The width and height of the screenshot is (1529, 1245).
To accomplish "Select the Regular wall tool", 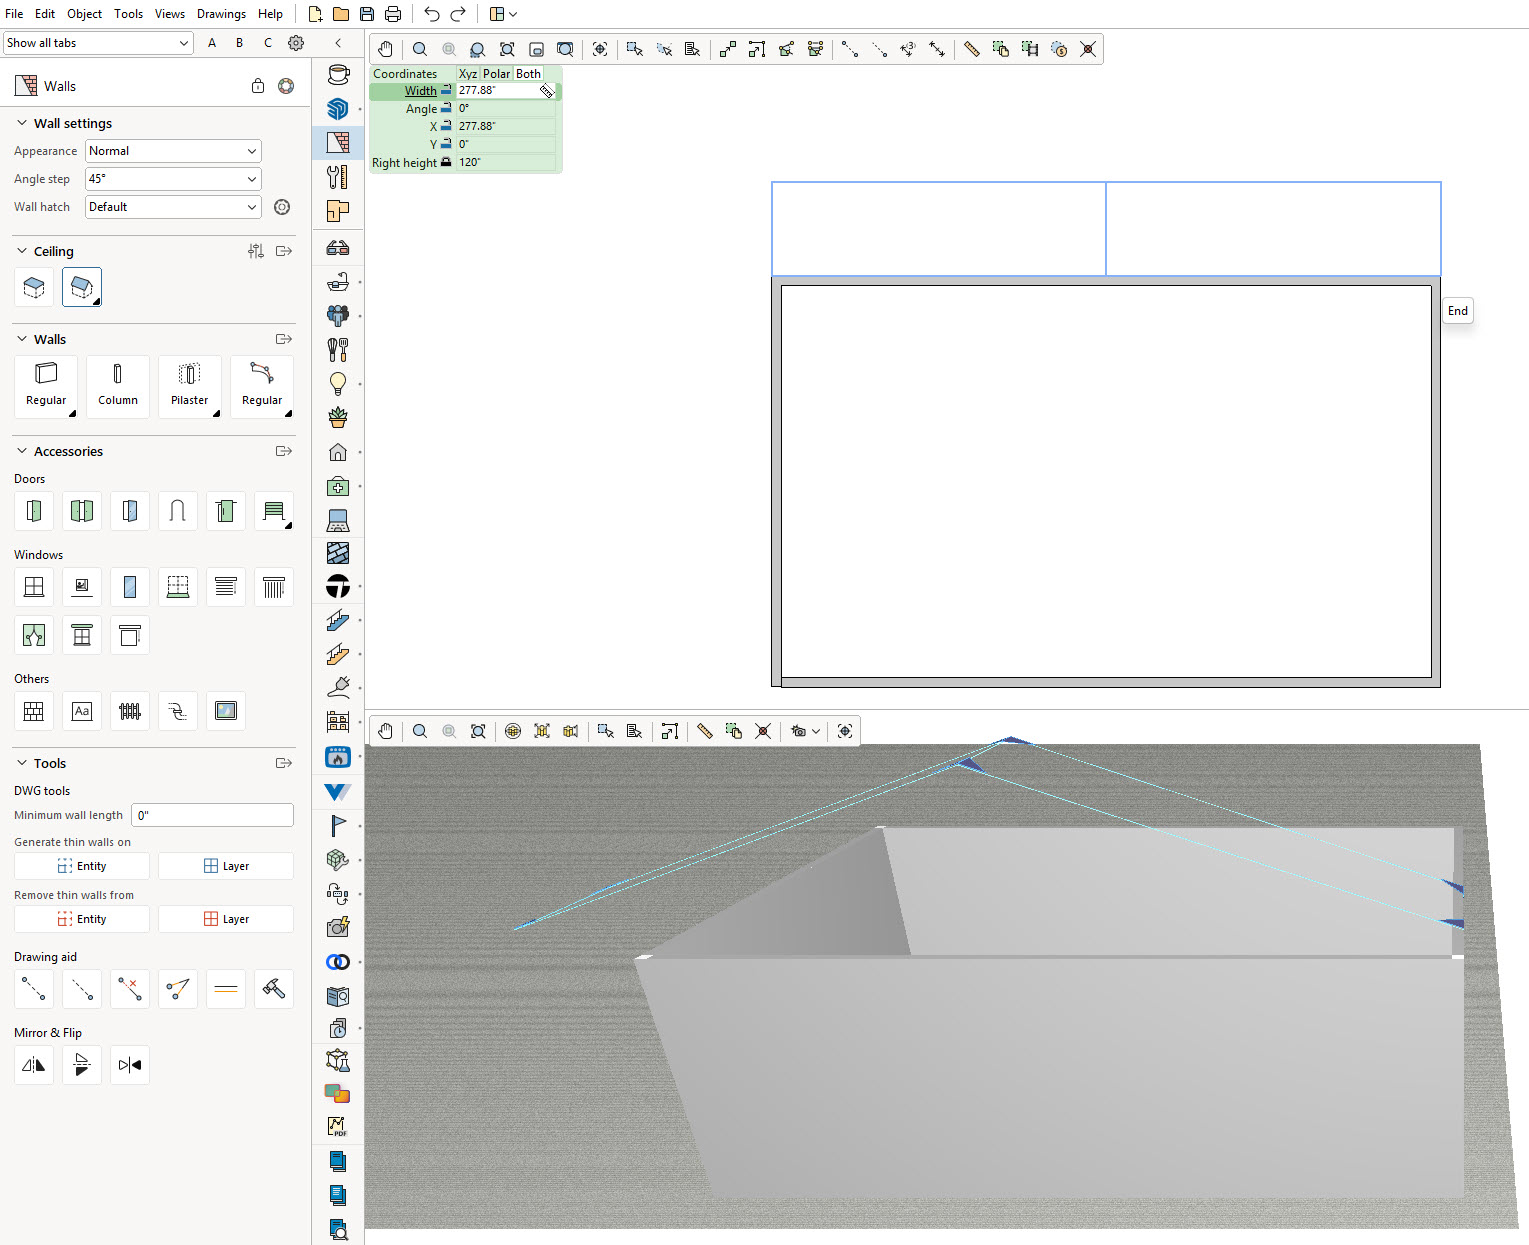I will [46, 385].
